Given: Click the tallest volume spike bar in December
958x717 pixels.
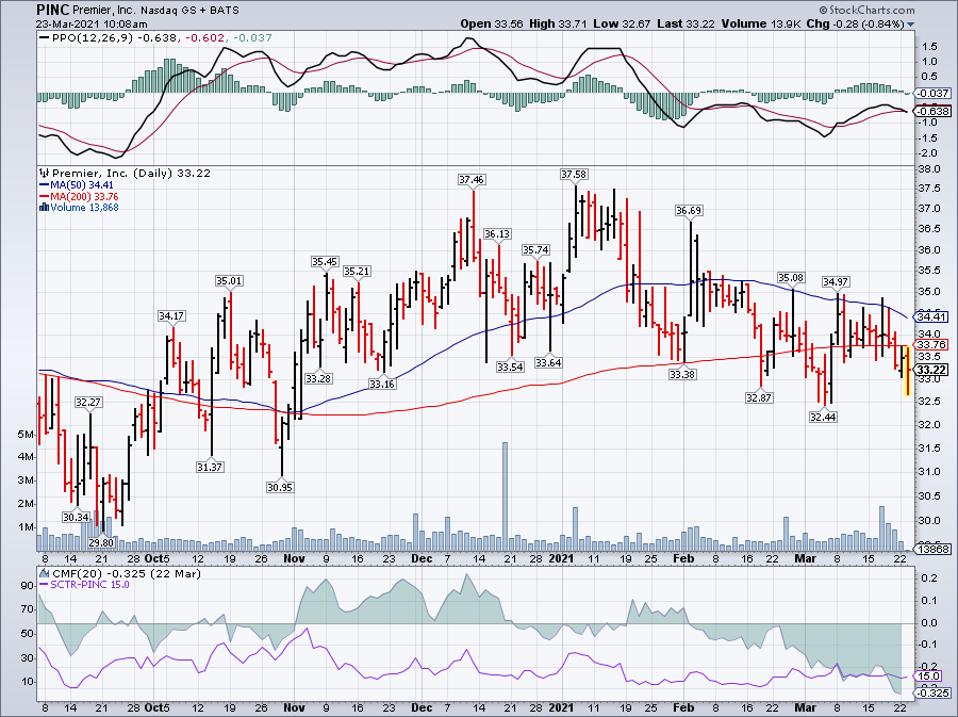Looking at the screenshot, I should [x=505, y=497].
